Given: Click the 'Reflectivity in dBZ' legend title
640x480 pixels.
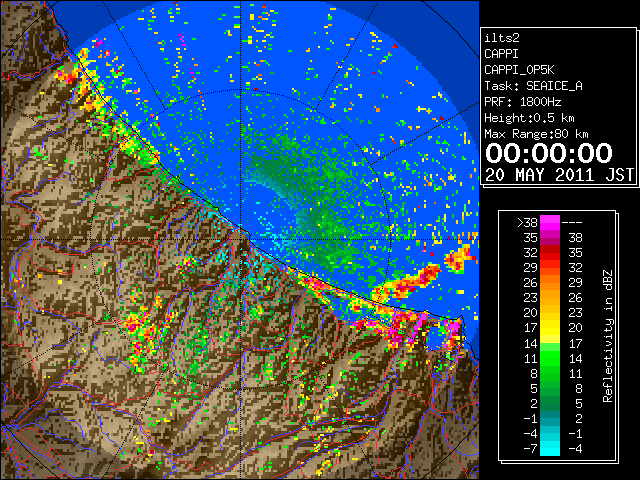Looking at the screenshot, I should click(x=608, y=336).
